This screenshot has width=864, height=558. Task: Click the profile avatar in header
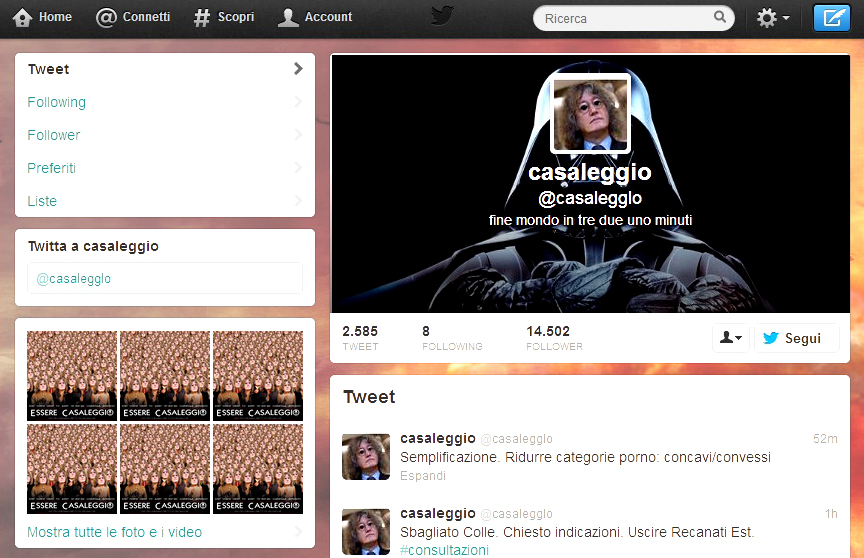590,113
